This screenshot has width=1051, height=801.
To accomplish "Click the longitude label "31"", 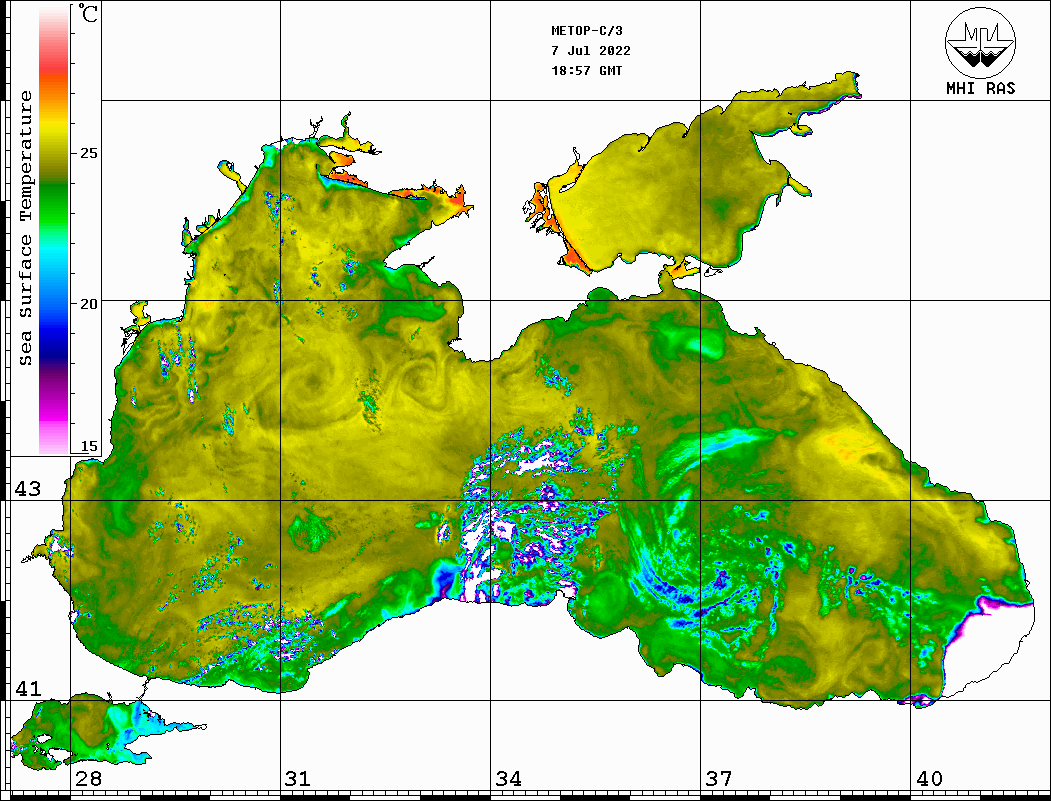I will point(298,778).
